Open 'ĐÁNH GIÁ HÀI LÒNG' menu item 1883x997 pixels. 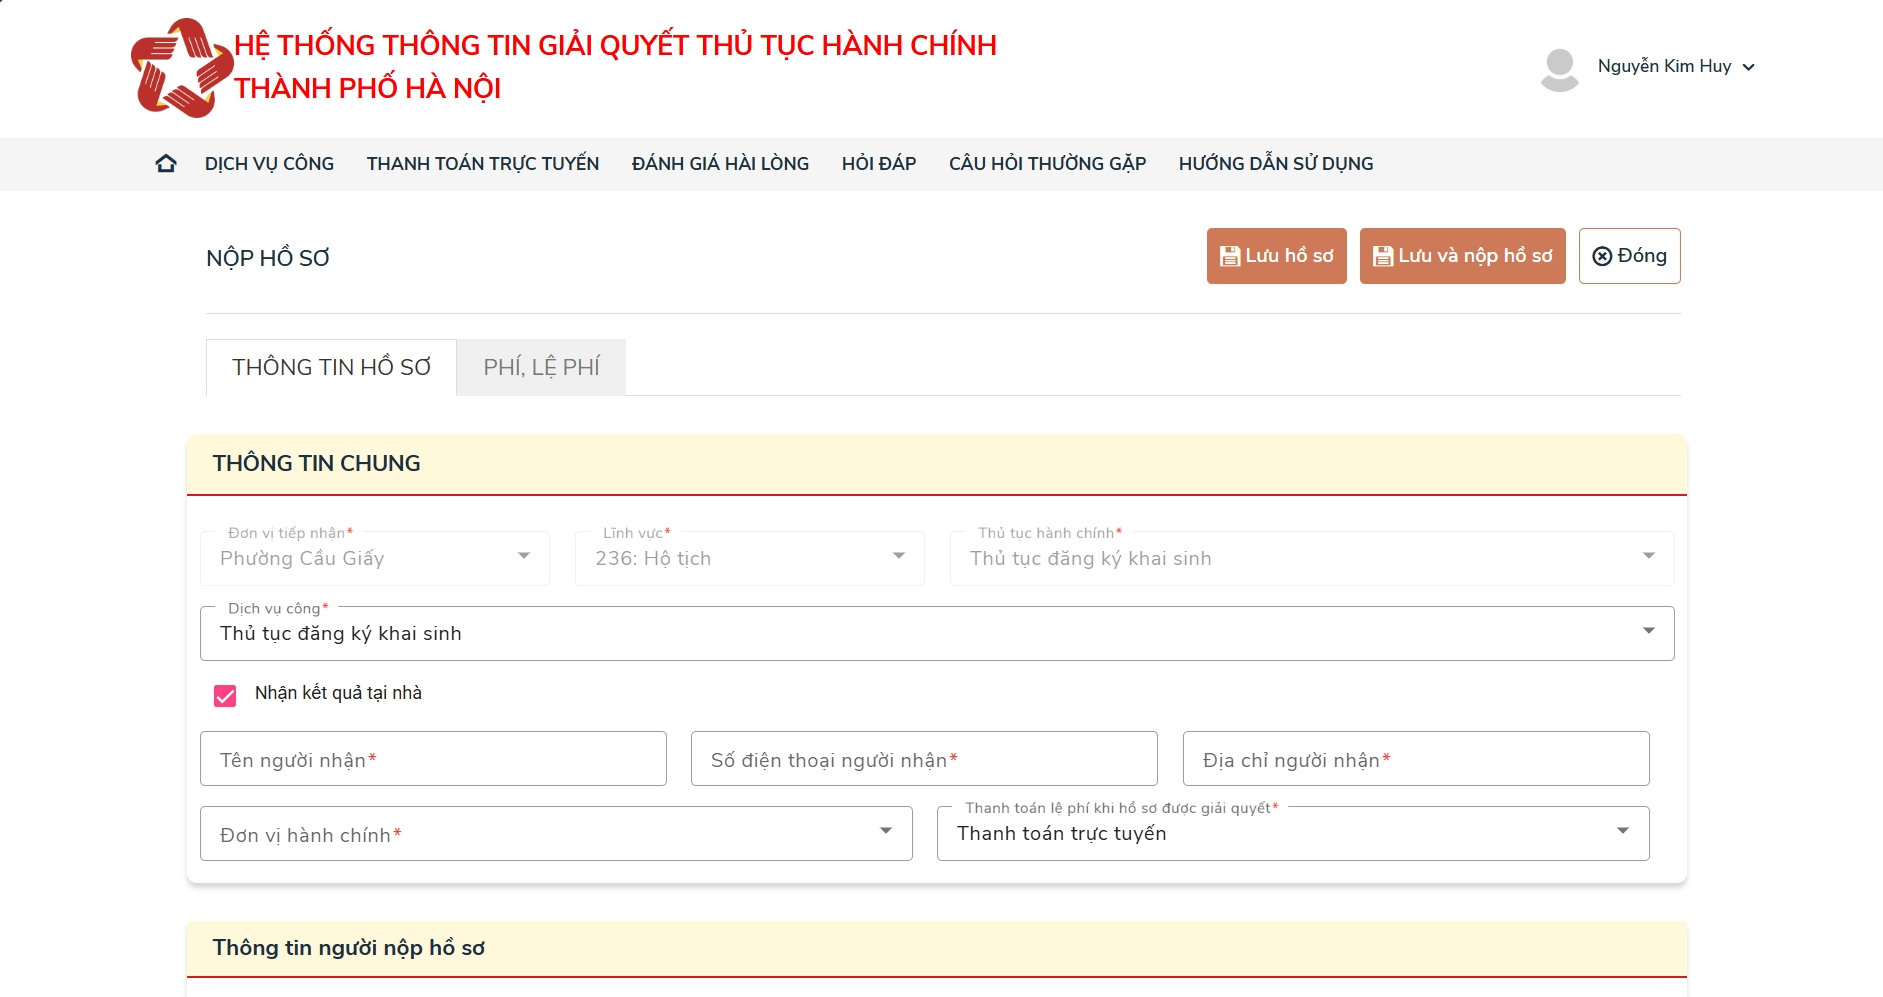(x=720, y=164)
